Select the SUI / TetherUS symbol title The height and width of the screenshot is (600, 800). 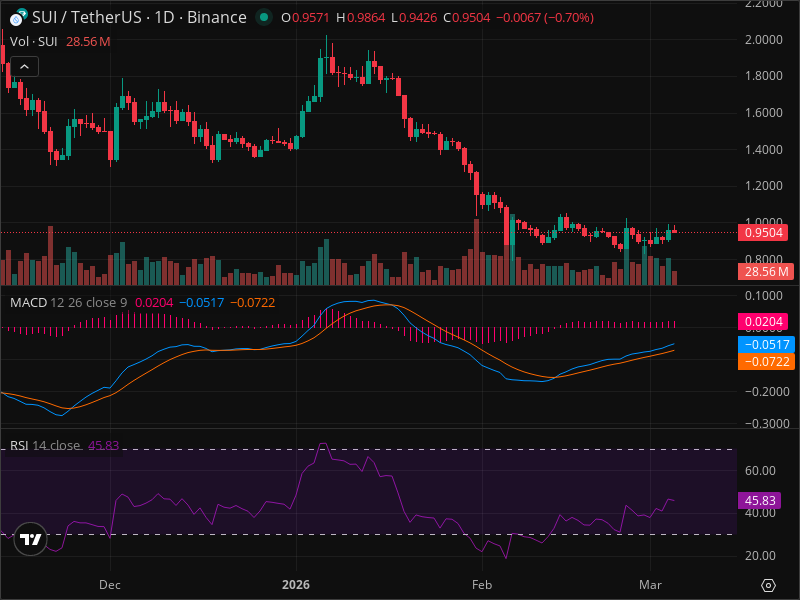(x=139, y=17)
